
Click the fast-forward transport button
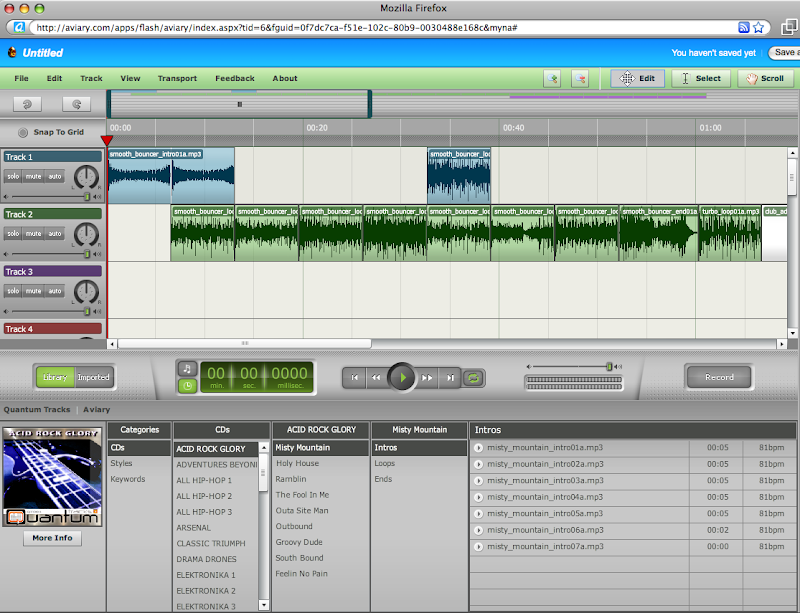coord(427,378)
